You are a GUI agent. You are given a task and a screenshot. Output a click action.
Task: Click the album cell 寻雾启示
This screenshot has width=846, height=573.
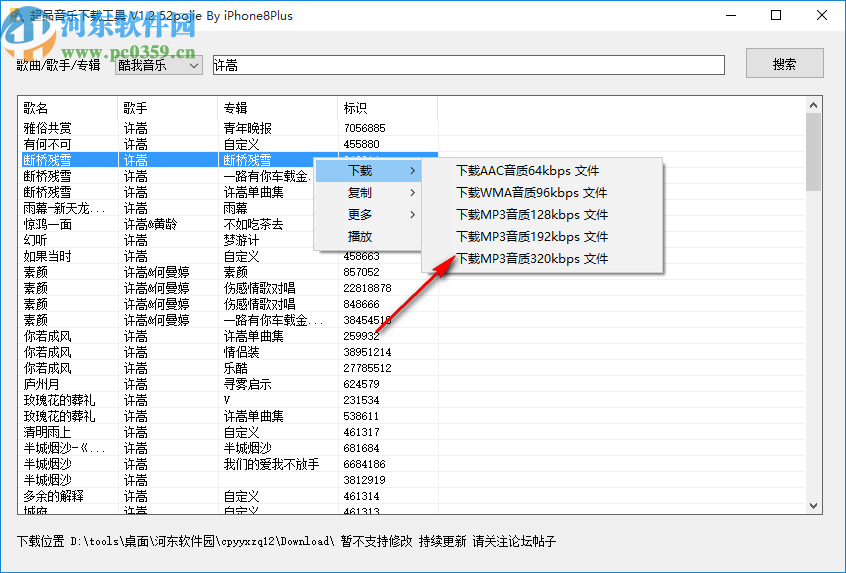tap(248, 385)
